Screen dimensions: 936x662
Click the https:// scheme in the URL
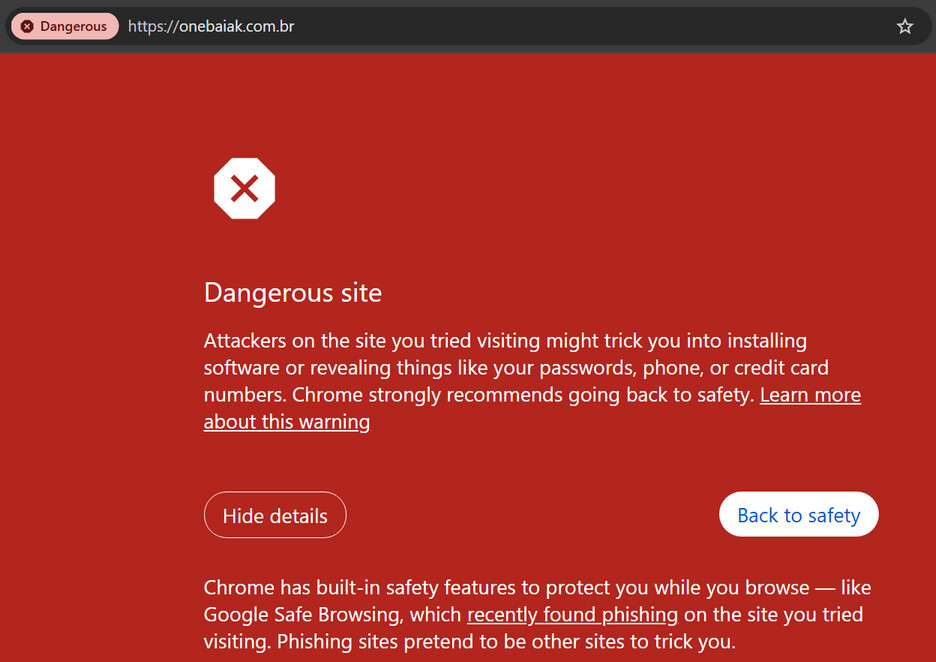(152, 27)
